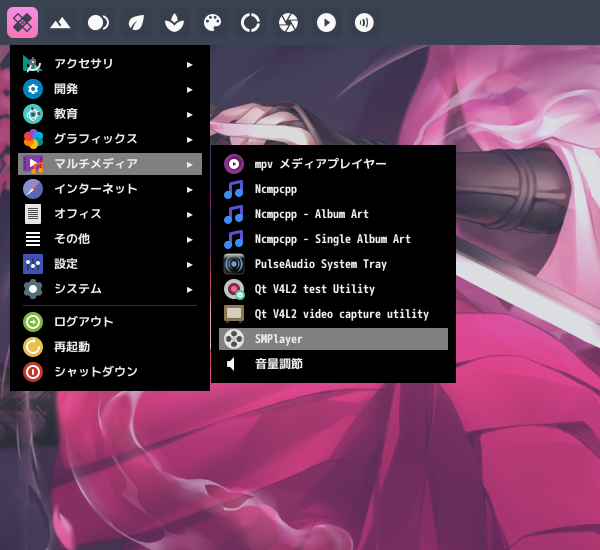Expand the オフィス submenu arrow
The height and width of the screenshot is (550, 600).
(x=189, y=215)
